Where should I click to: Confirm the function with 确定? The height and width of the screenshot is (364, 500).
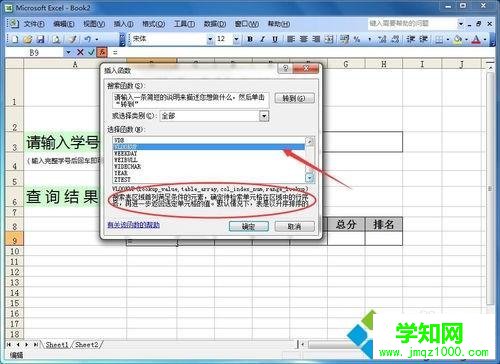[x=249, y=227]
